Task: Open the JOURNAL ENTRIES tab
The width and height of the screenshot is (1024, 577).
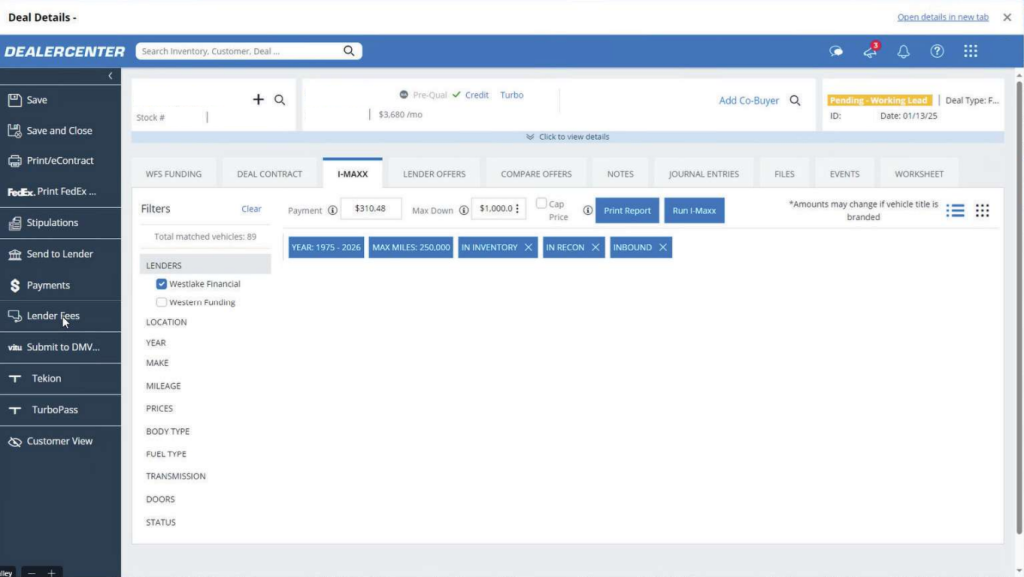Action: 704,174
